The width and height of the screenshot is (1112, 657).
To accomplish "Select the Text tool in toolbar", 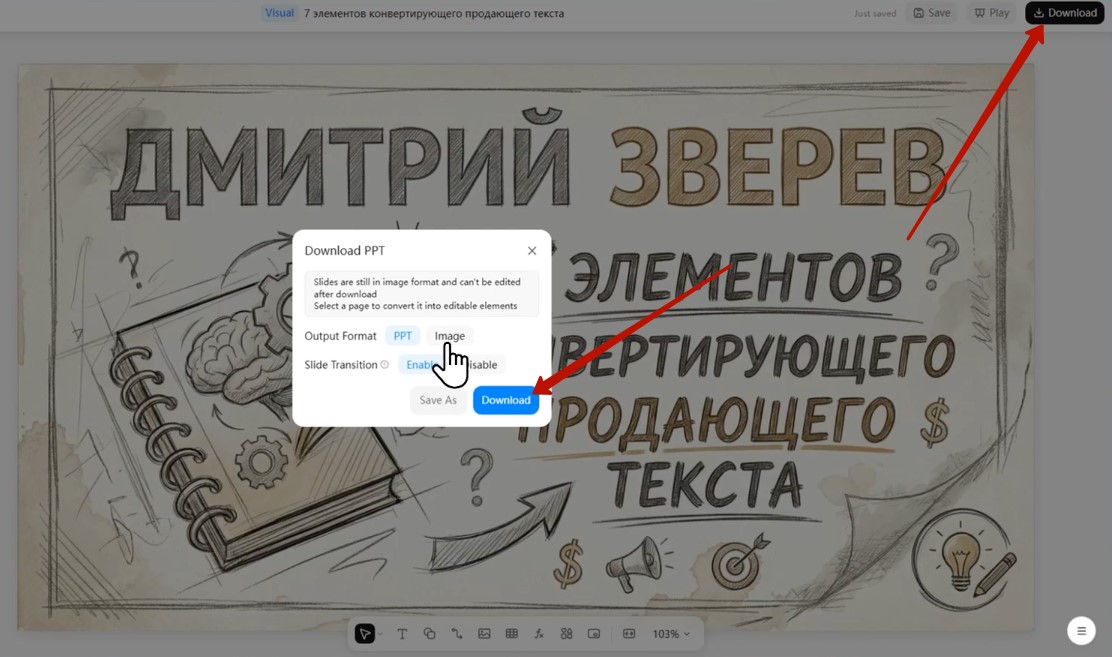I will tap(402, 634).
